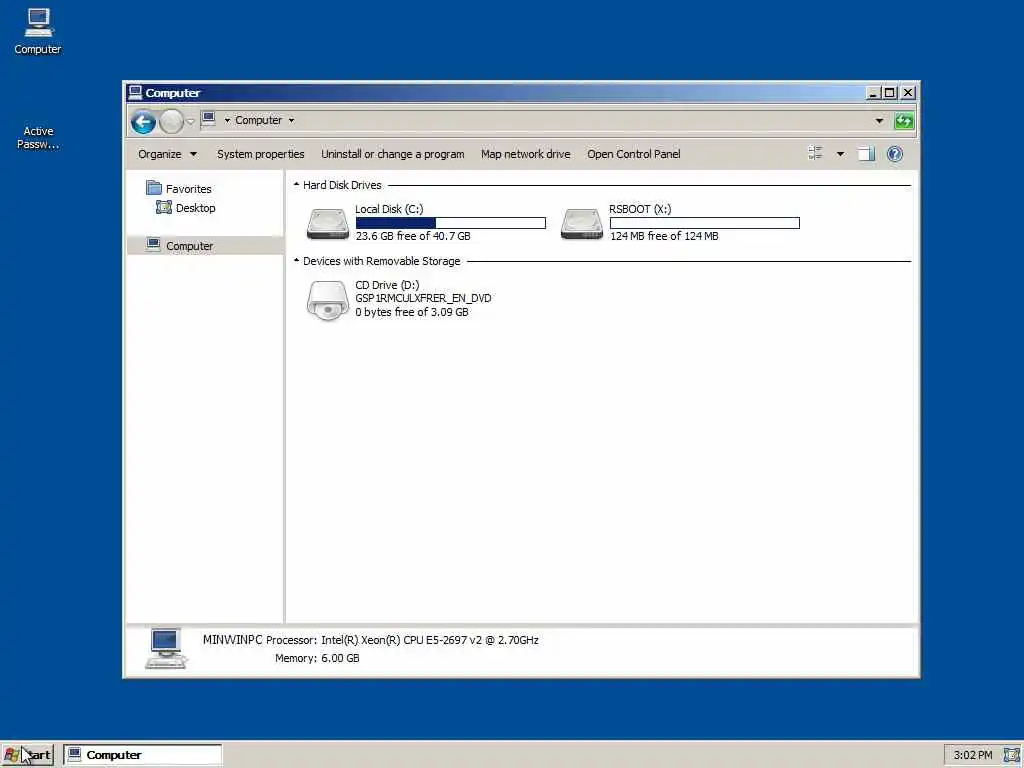Maximize the Computer window

click(889, 93)
